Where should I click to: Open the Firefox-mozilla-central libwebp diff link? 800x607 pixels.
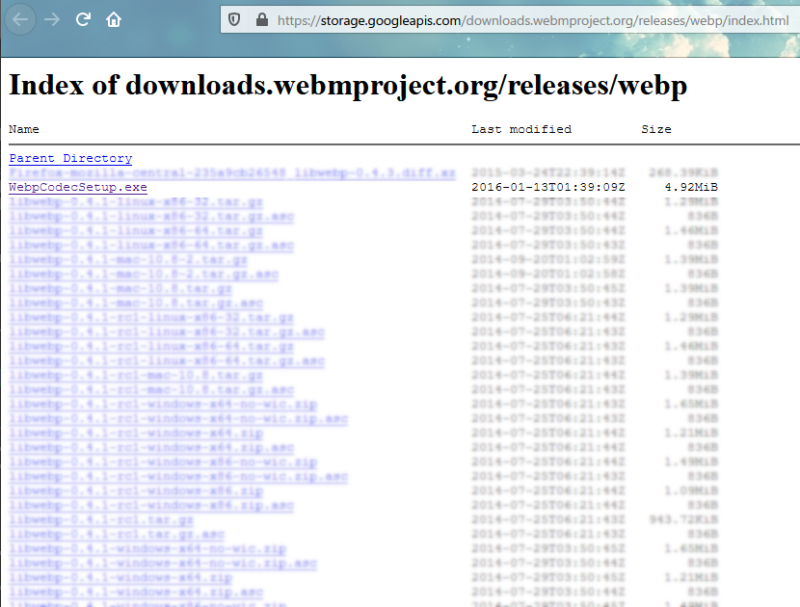(232, 173)
